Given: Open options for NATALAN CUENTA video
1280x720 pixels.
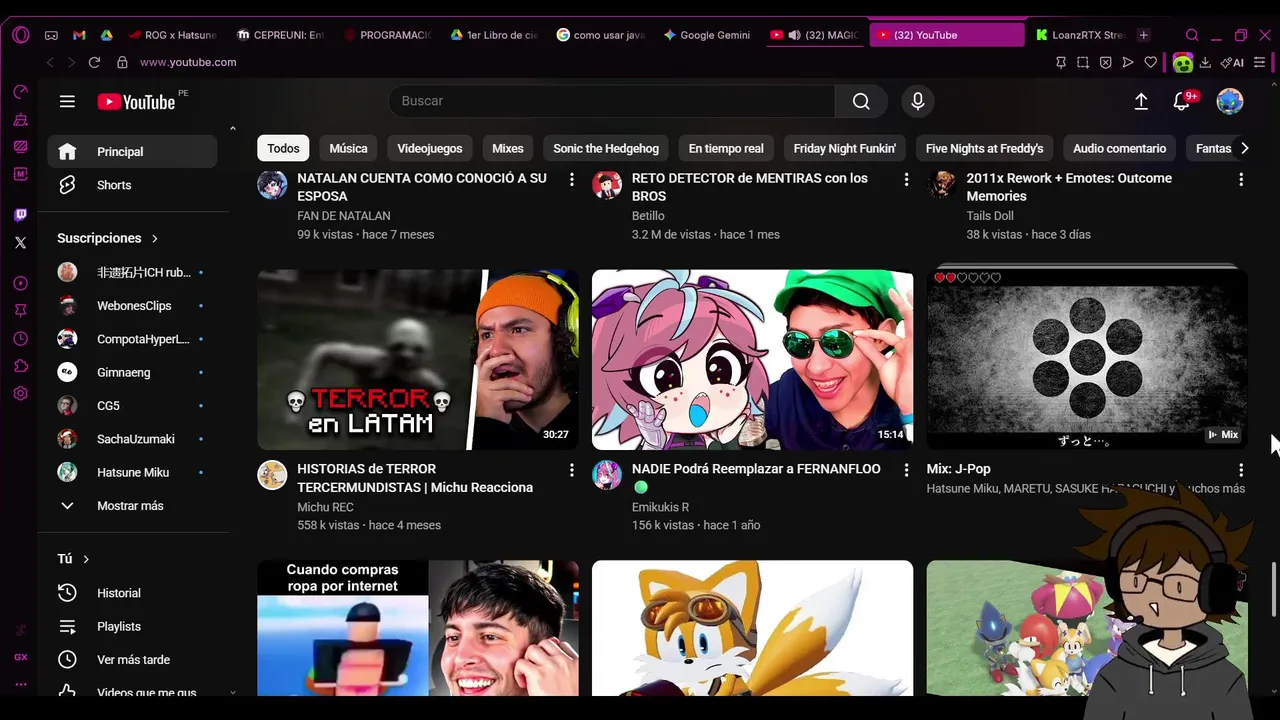Looking at the screenshot, I should click(x=572, y=179).
